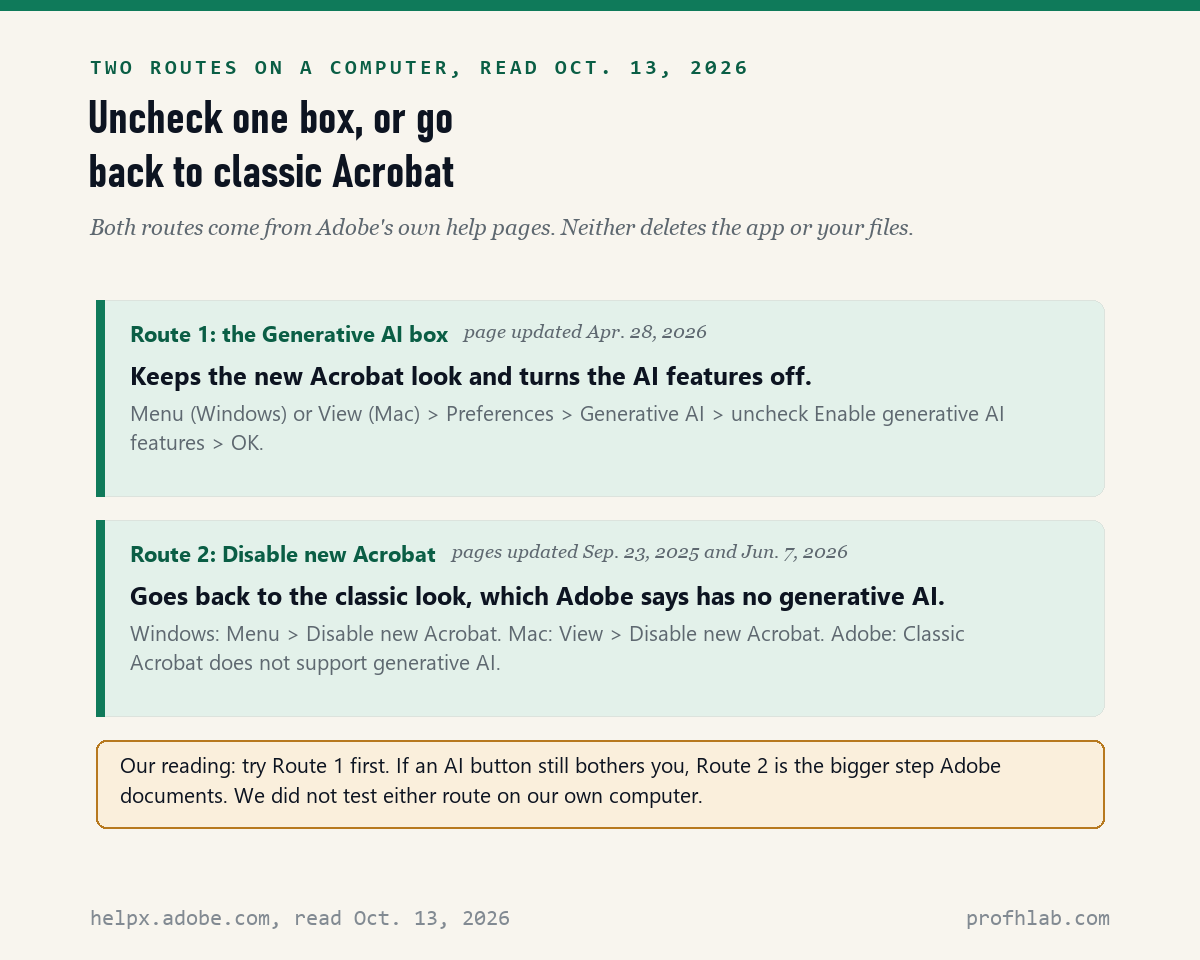Click the 'page updated Apr. 28, 2026' note
Viewport: 1200px width, 960px height.
(585, 332)
